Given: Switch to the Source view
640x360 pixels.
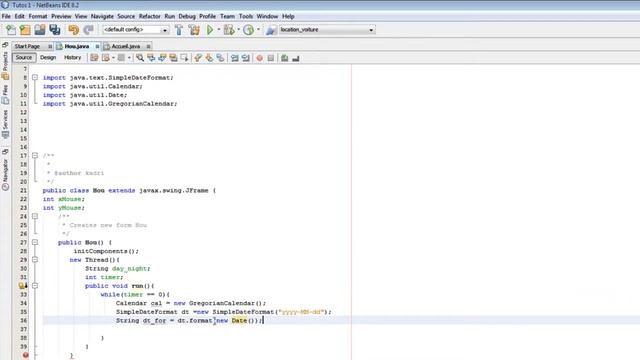Looking at the screenshot, I should pyautogui.click(x=24, y=58).
